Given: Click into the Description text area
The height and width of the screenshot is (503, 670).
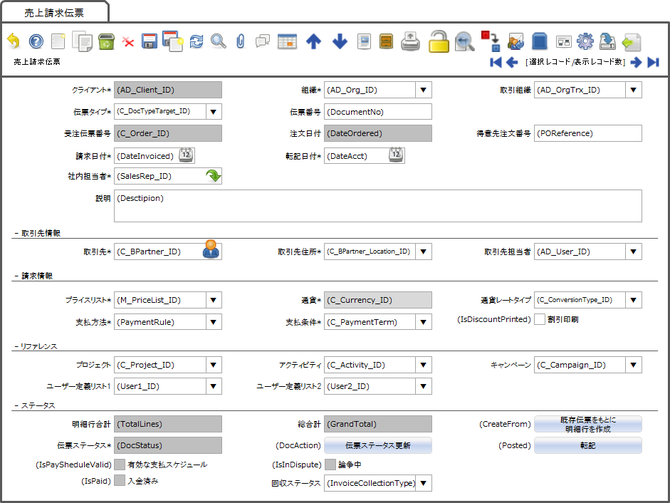Looking at the screenshot, I should click(378, 206).
